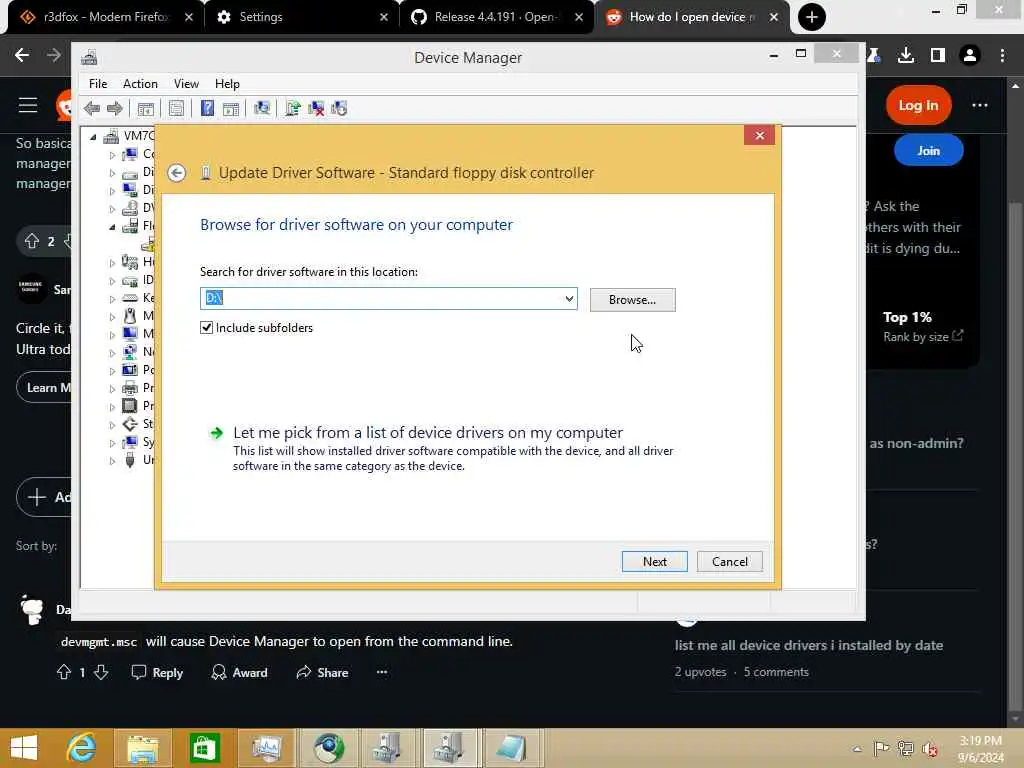Open Windows Store from the taskbar

[x=204, y=748]
